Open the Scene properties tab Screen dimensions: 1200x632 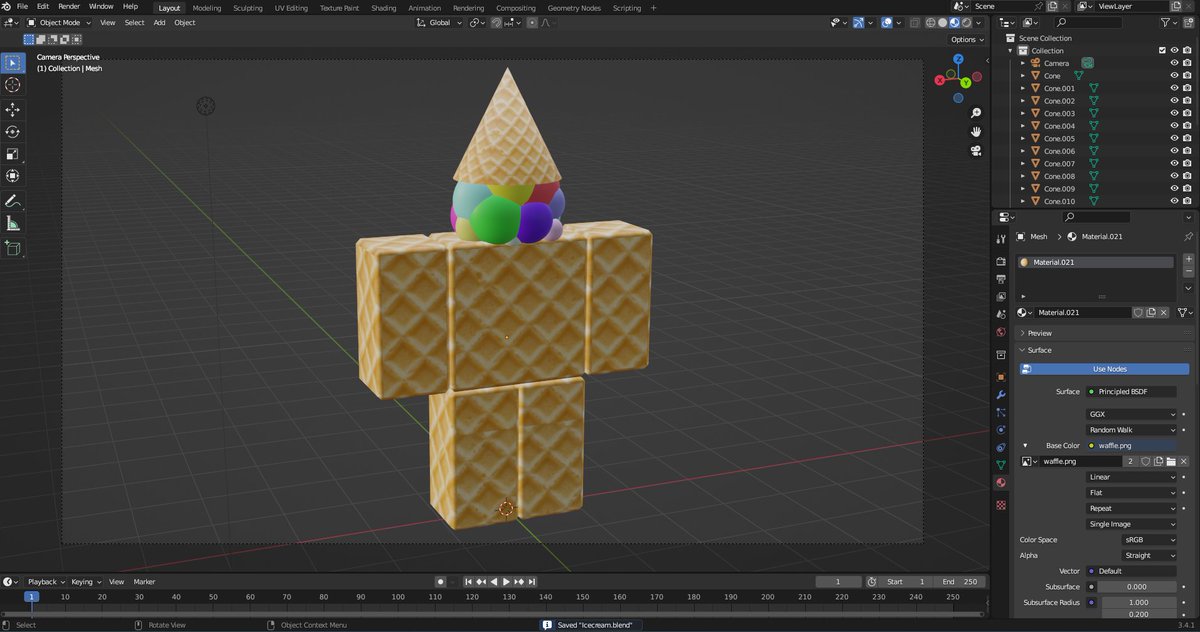tap(1001, 315)
